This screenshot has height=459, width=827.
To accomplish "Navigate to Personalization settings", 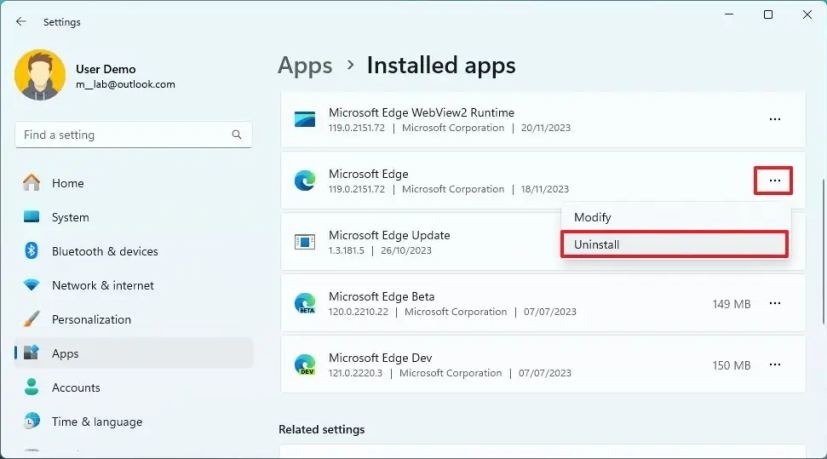I will [91, 319].
